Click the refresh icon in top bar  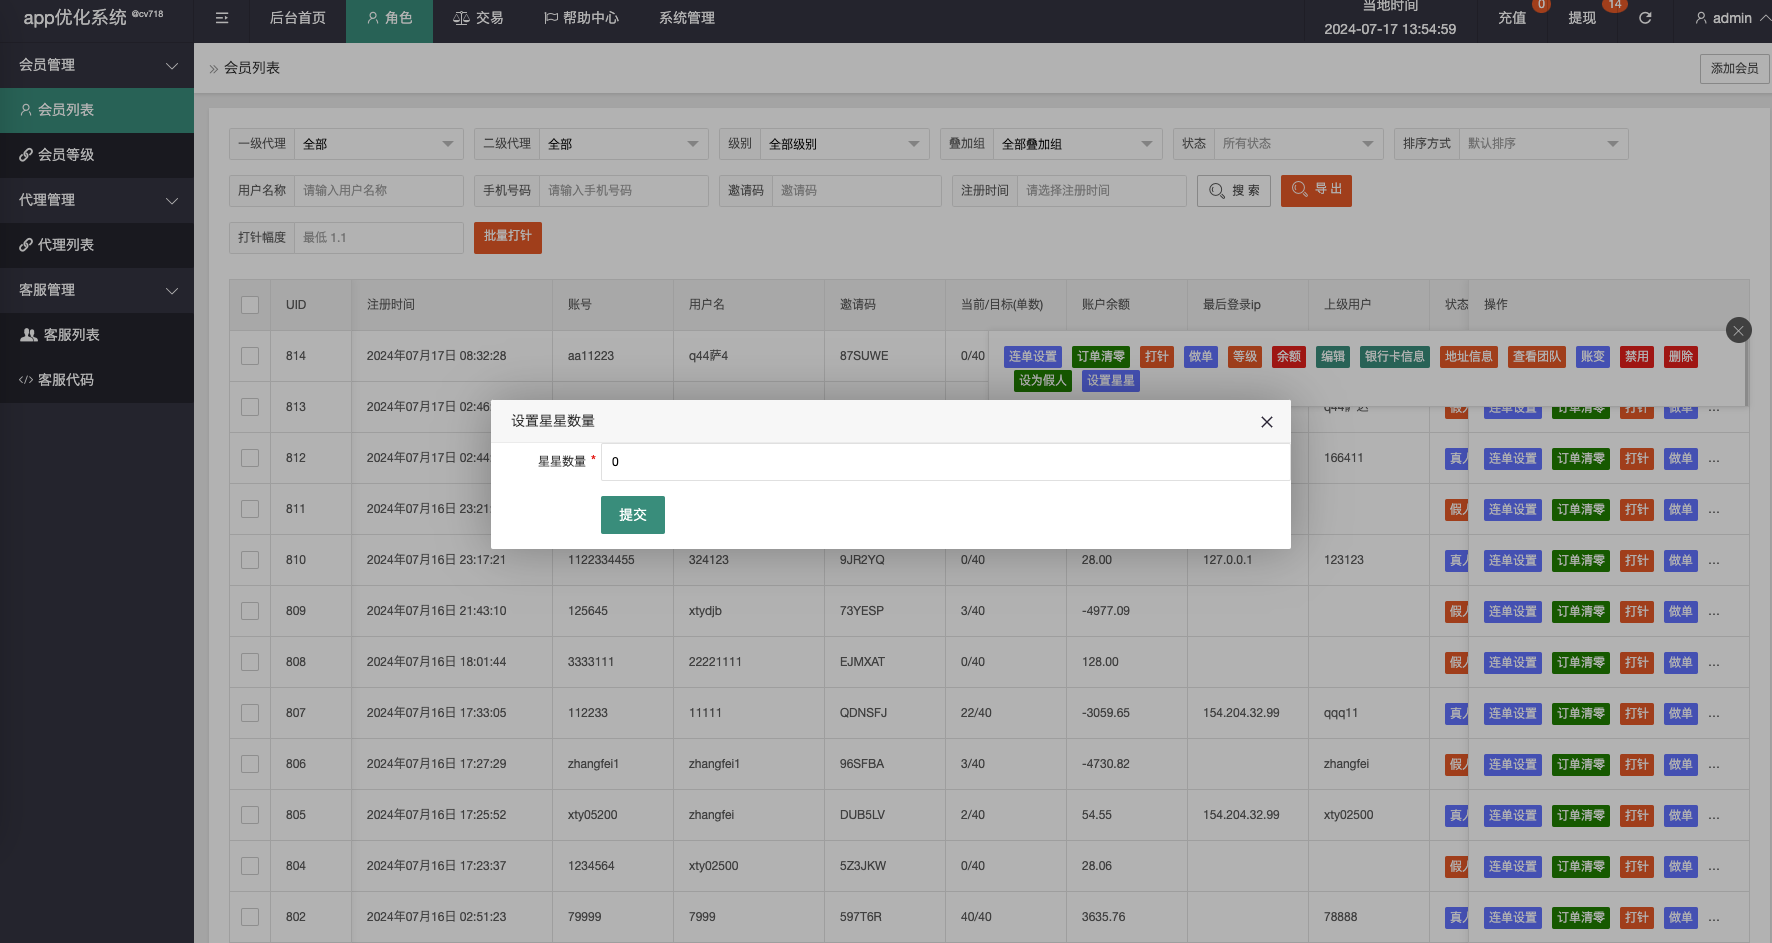[1645, 18]
